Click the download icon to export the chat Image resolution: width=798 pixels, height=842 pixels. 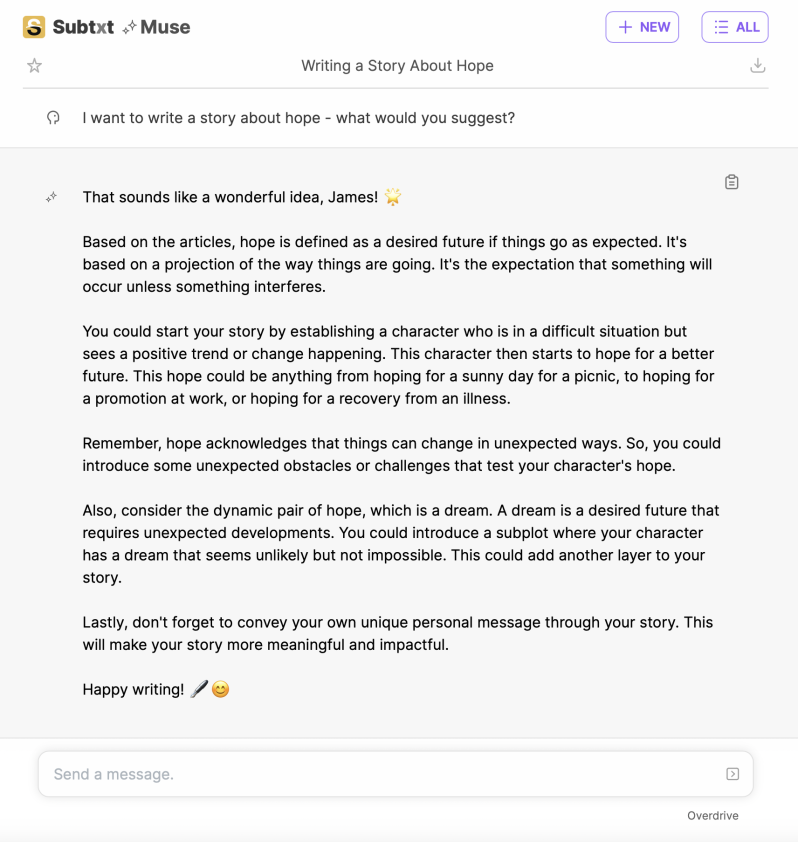coord(760,65)
